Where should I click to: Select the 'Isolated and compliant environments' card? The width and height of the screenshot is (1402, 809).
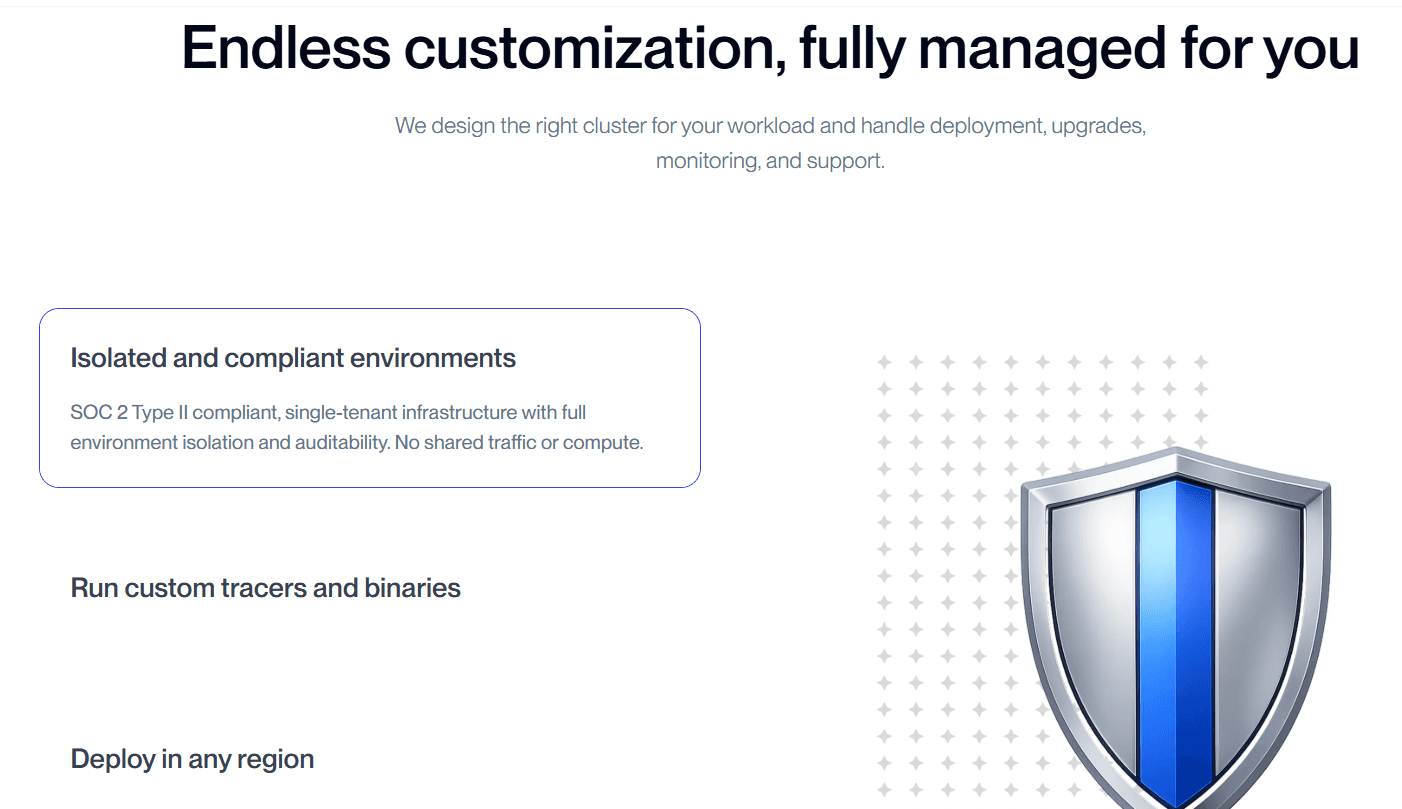click(x=370, y=398)
